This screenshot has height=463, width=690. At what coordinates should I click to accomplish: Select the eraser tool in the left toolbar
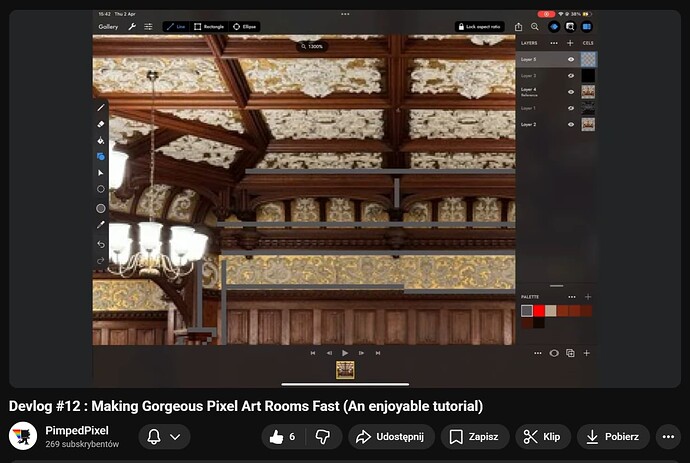pos(101,124)
